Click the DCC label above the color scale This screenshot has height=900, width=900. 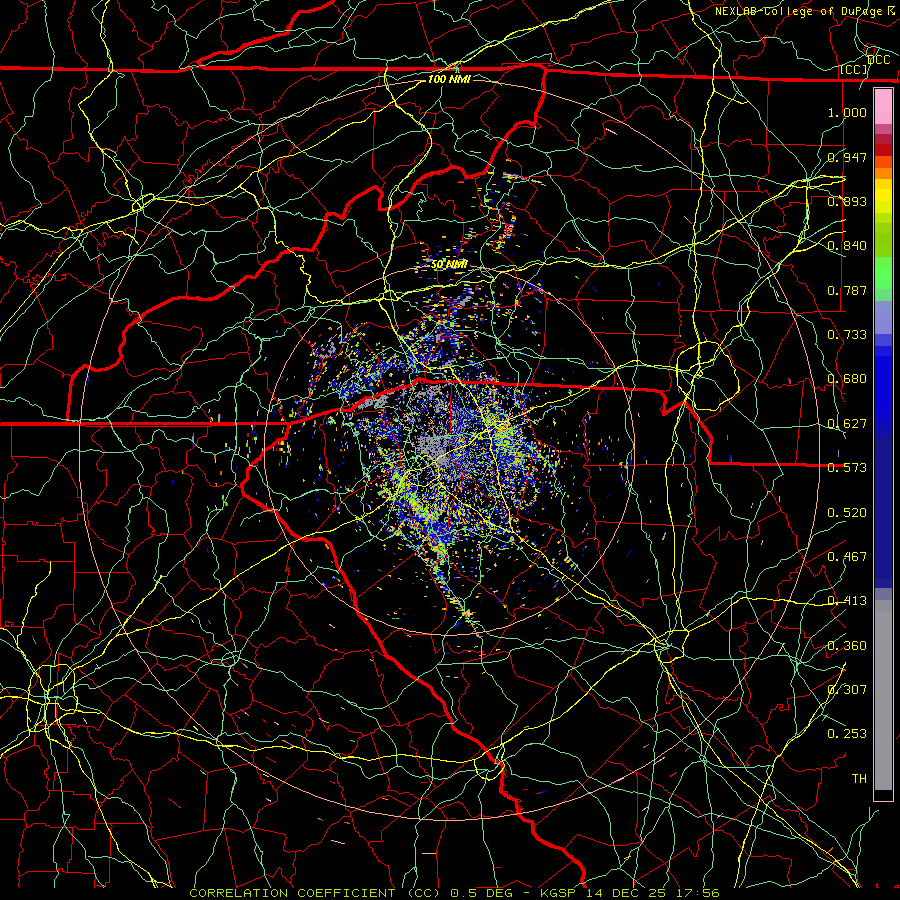point(878,60)
